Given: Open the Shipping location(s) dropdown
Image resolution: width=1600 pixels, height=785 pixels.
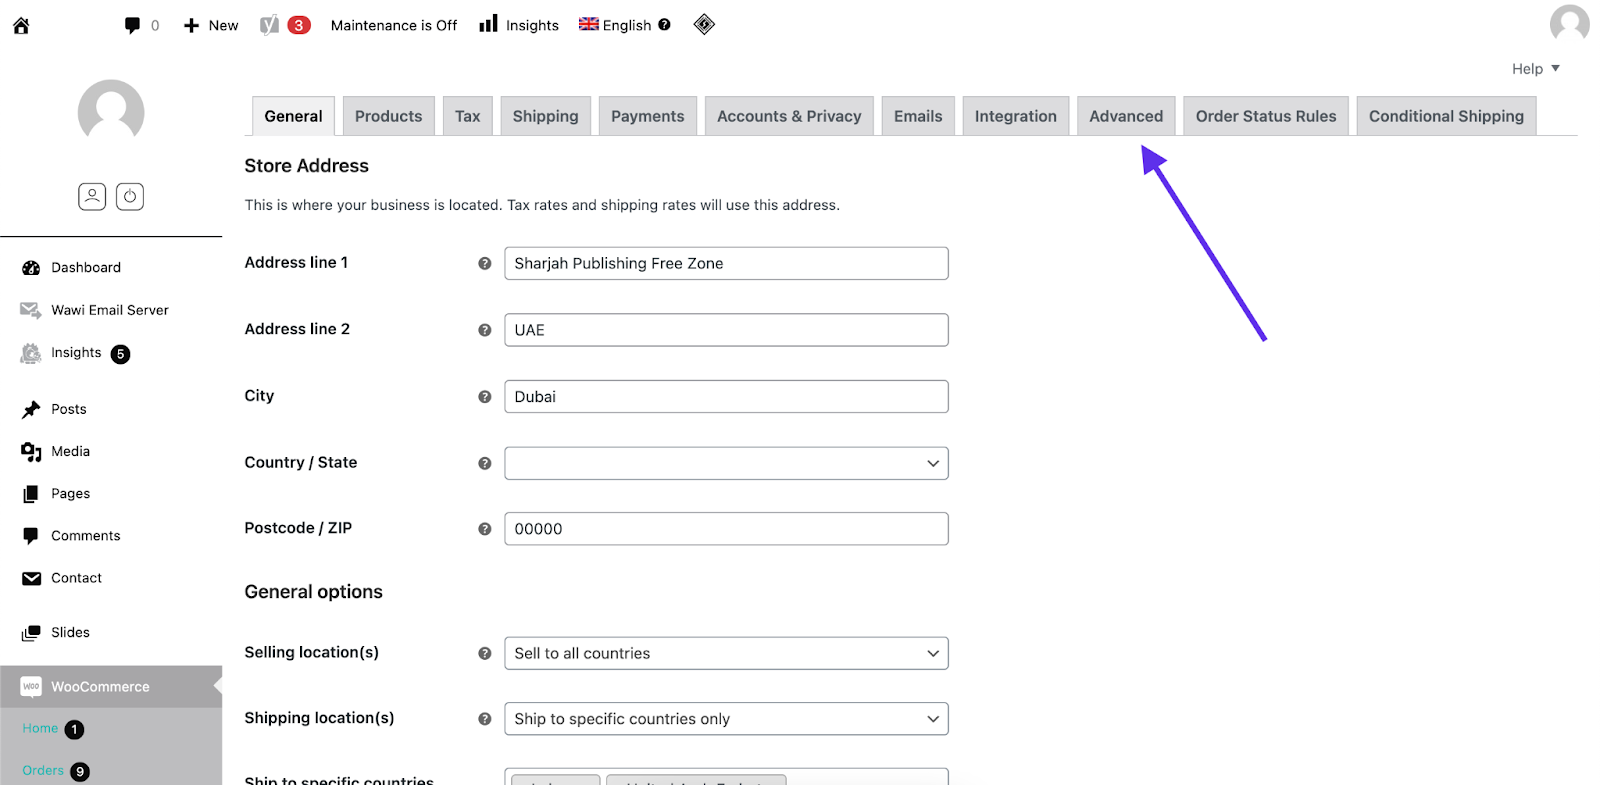Looking at the screenshot, I should point(726,719).
